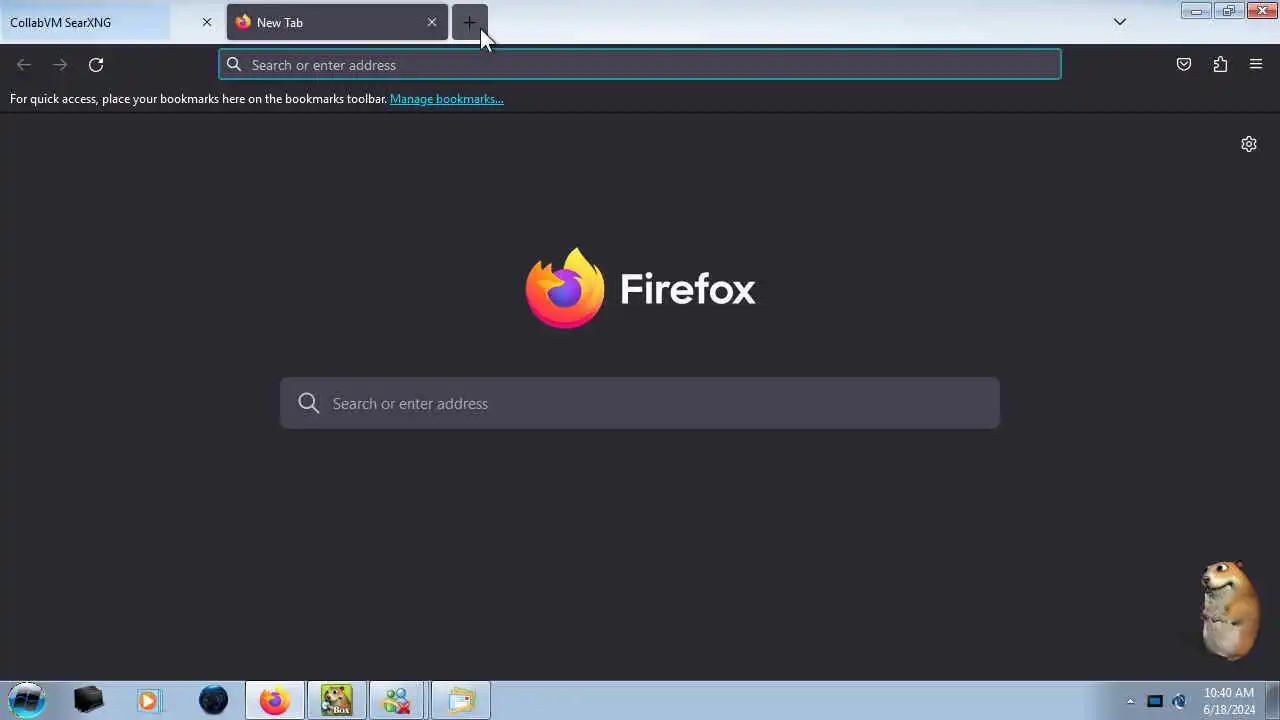This screenshot has height=720, width=1280.
Task: Close the New Tab tab
Action: (x=432, y=22)
